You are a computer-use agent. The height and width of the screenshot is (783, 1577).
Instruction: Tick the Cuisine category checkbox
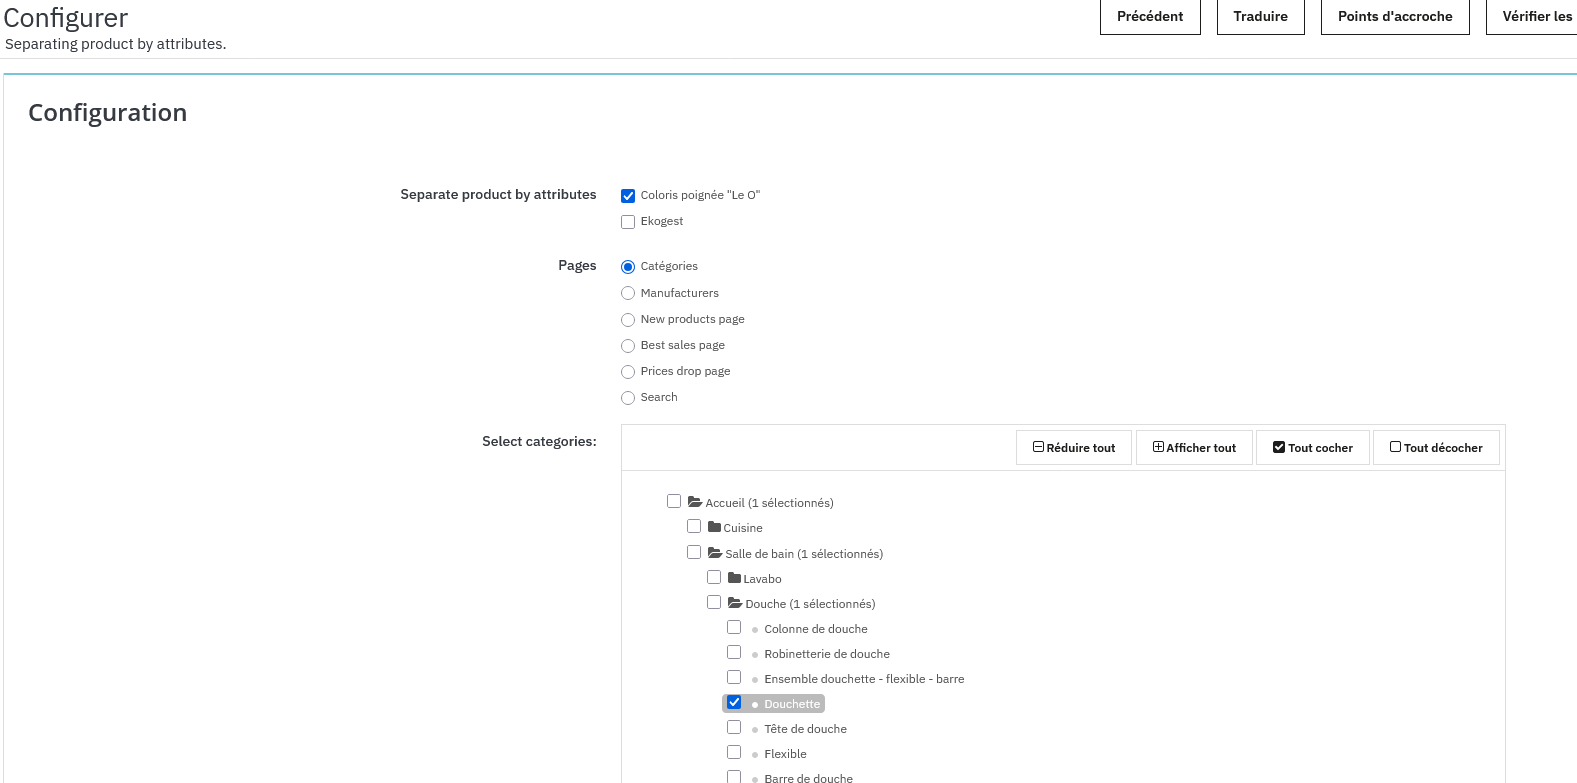(x=694, y=526)
